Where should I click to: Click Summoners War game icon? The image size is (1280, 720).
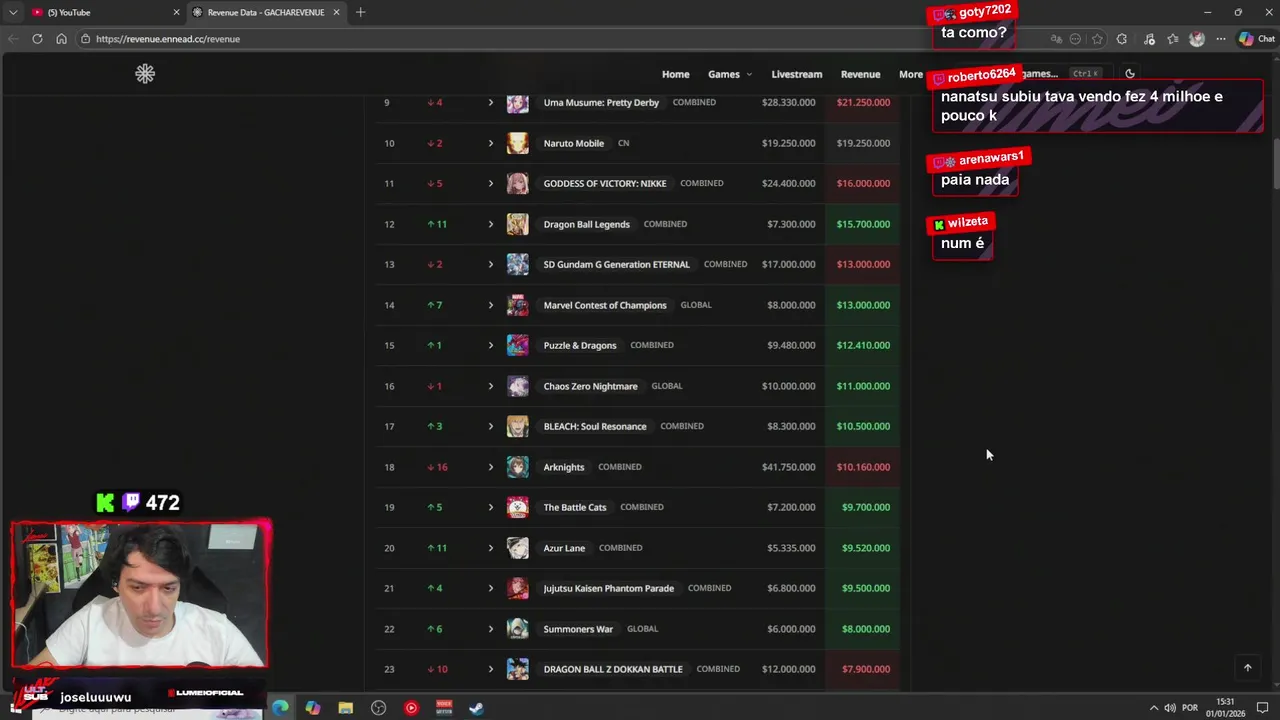[x=517, y=629]
